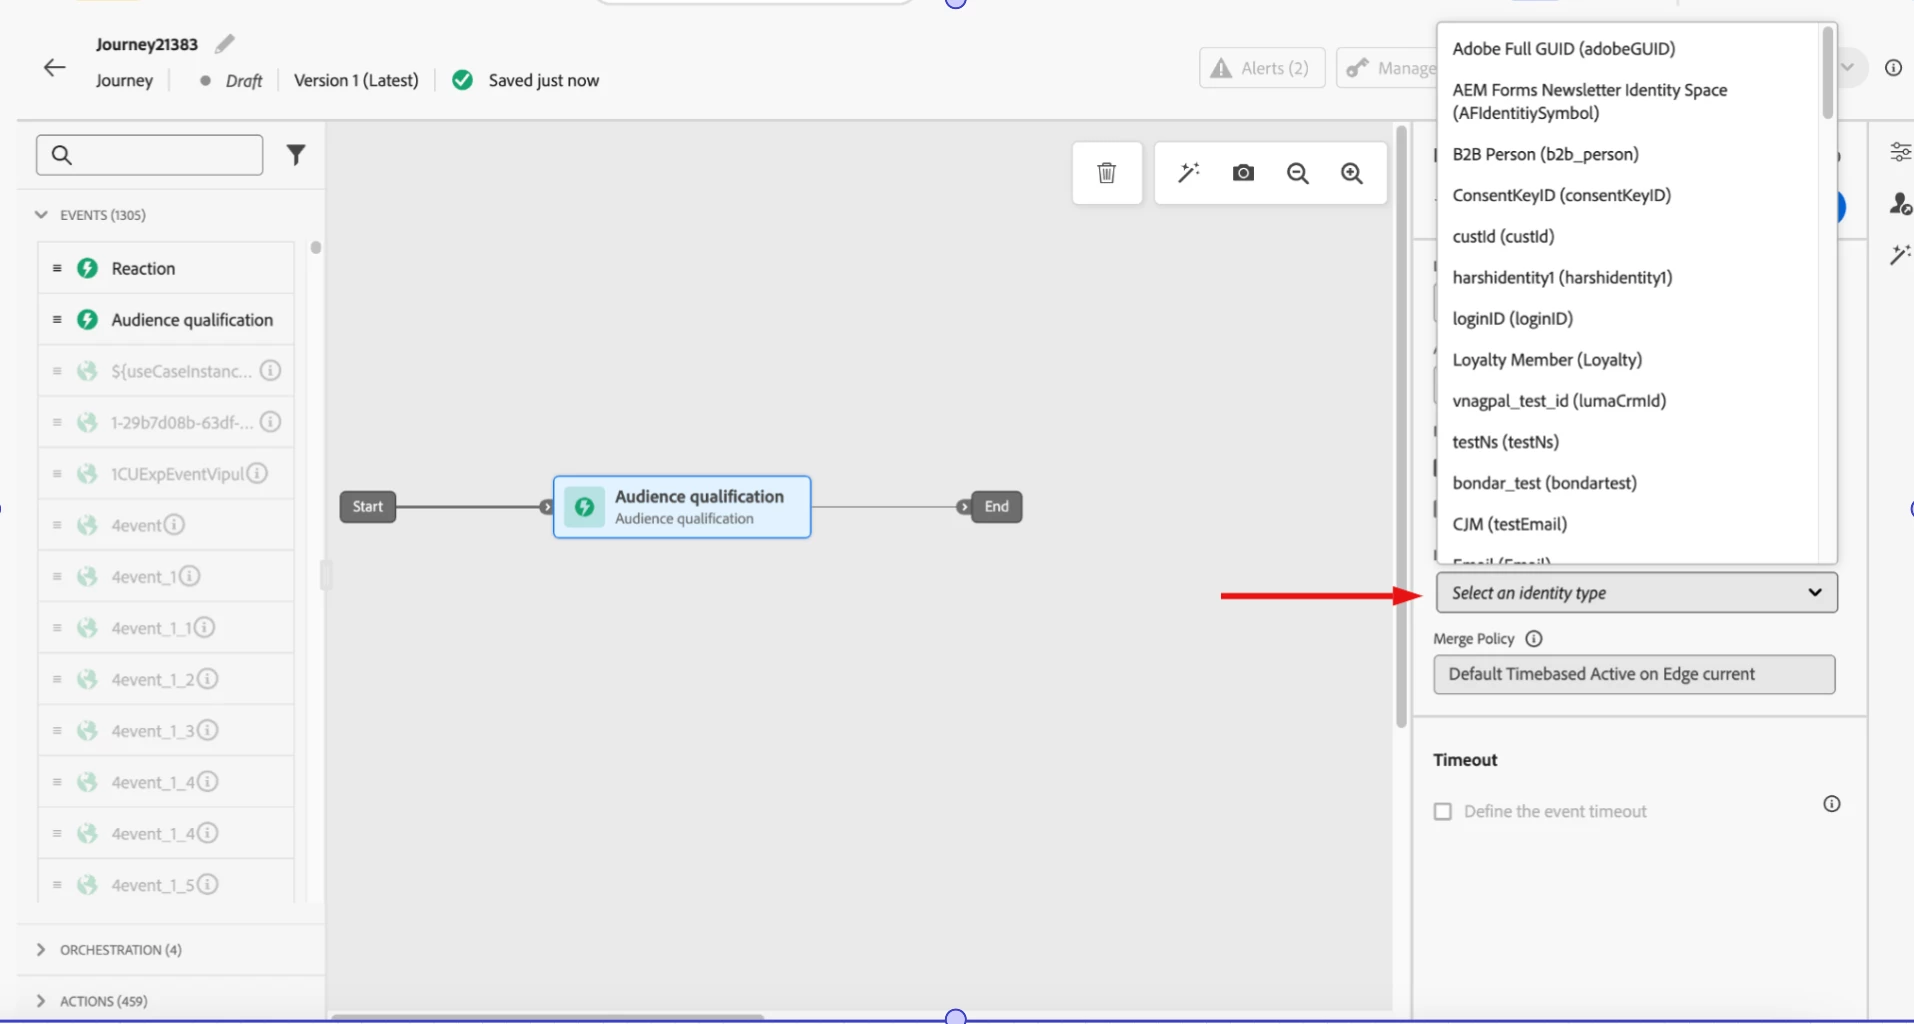Show info for ${useCaseInstanc... event
Screen dimensions: 1914x1024
click(x=270, y=371)
